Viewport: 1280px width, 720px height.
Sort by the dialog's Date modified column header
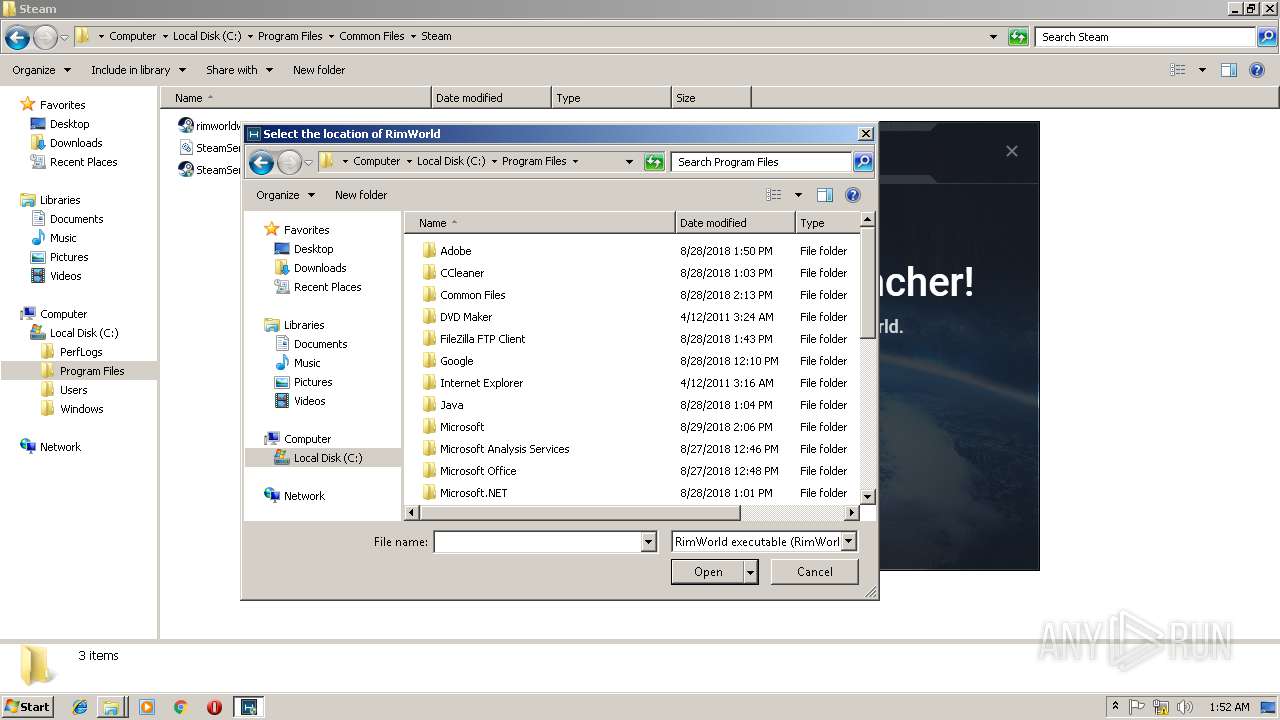[x=735, y=223]
